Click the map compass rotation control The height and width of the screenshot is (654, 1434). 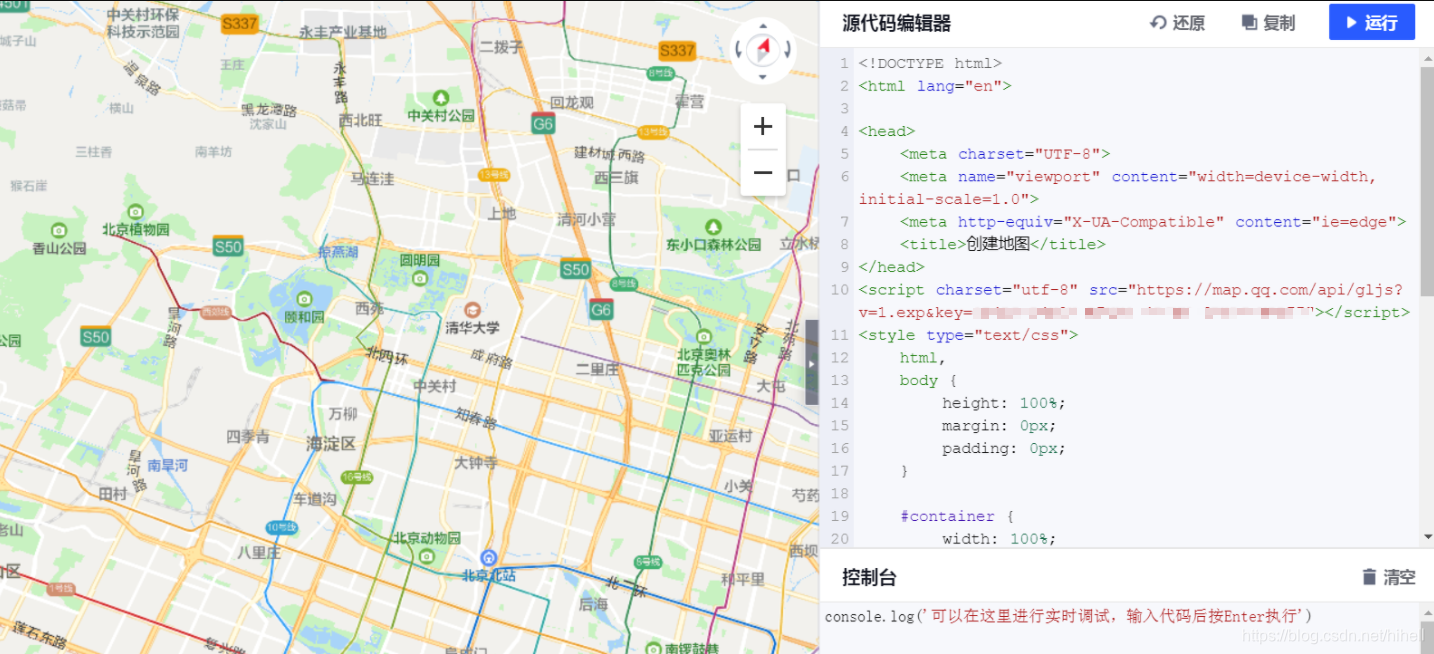pyautogui.click(x=763, y=49)
